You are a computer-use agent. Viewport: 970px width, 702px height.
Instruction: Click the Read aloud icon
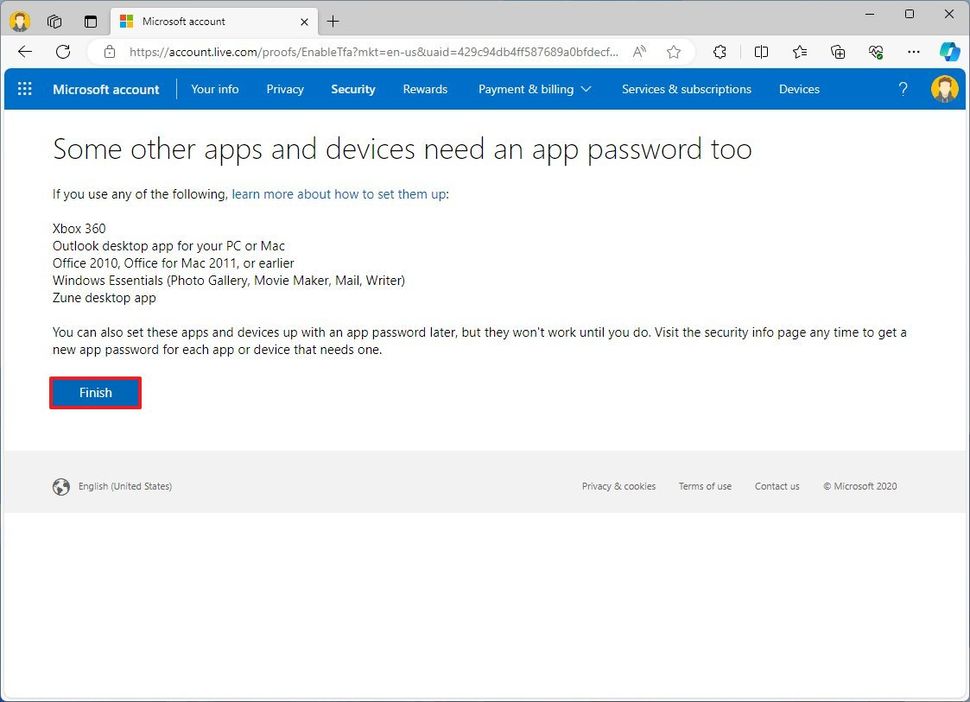coord(639,52)
